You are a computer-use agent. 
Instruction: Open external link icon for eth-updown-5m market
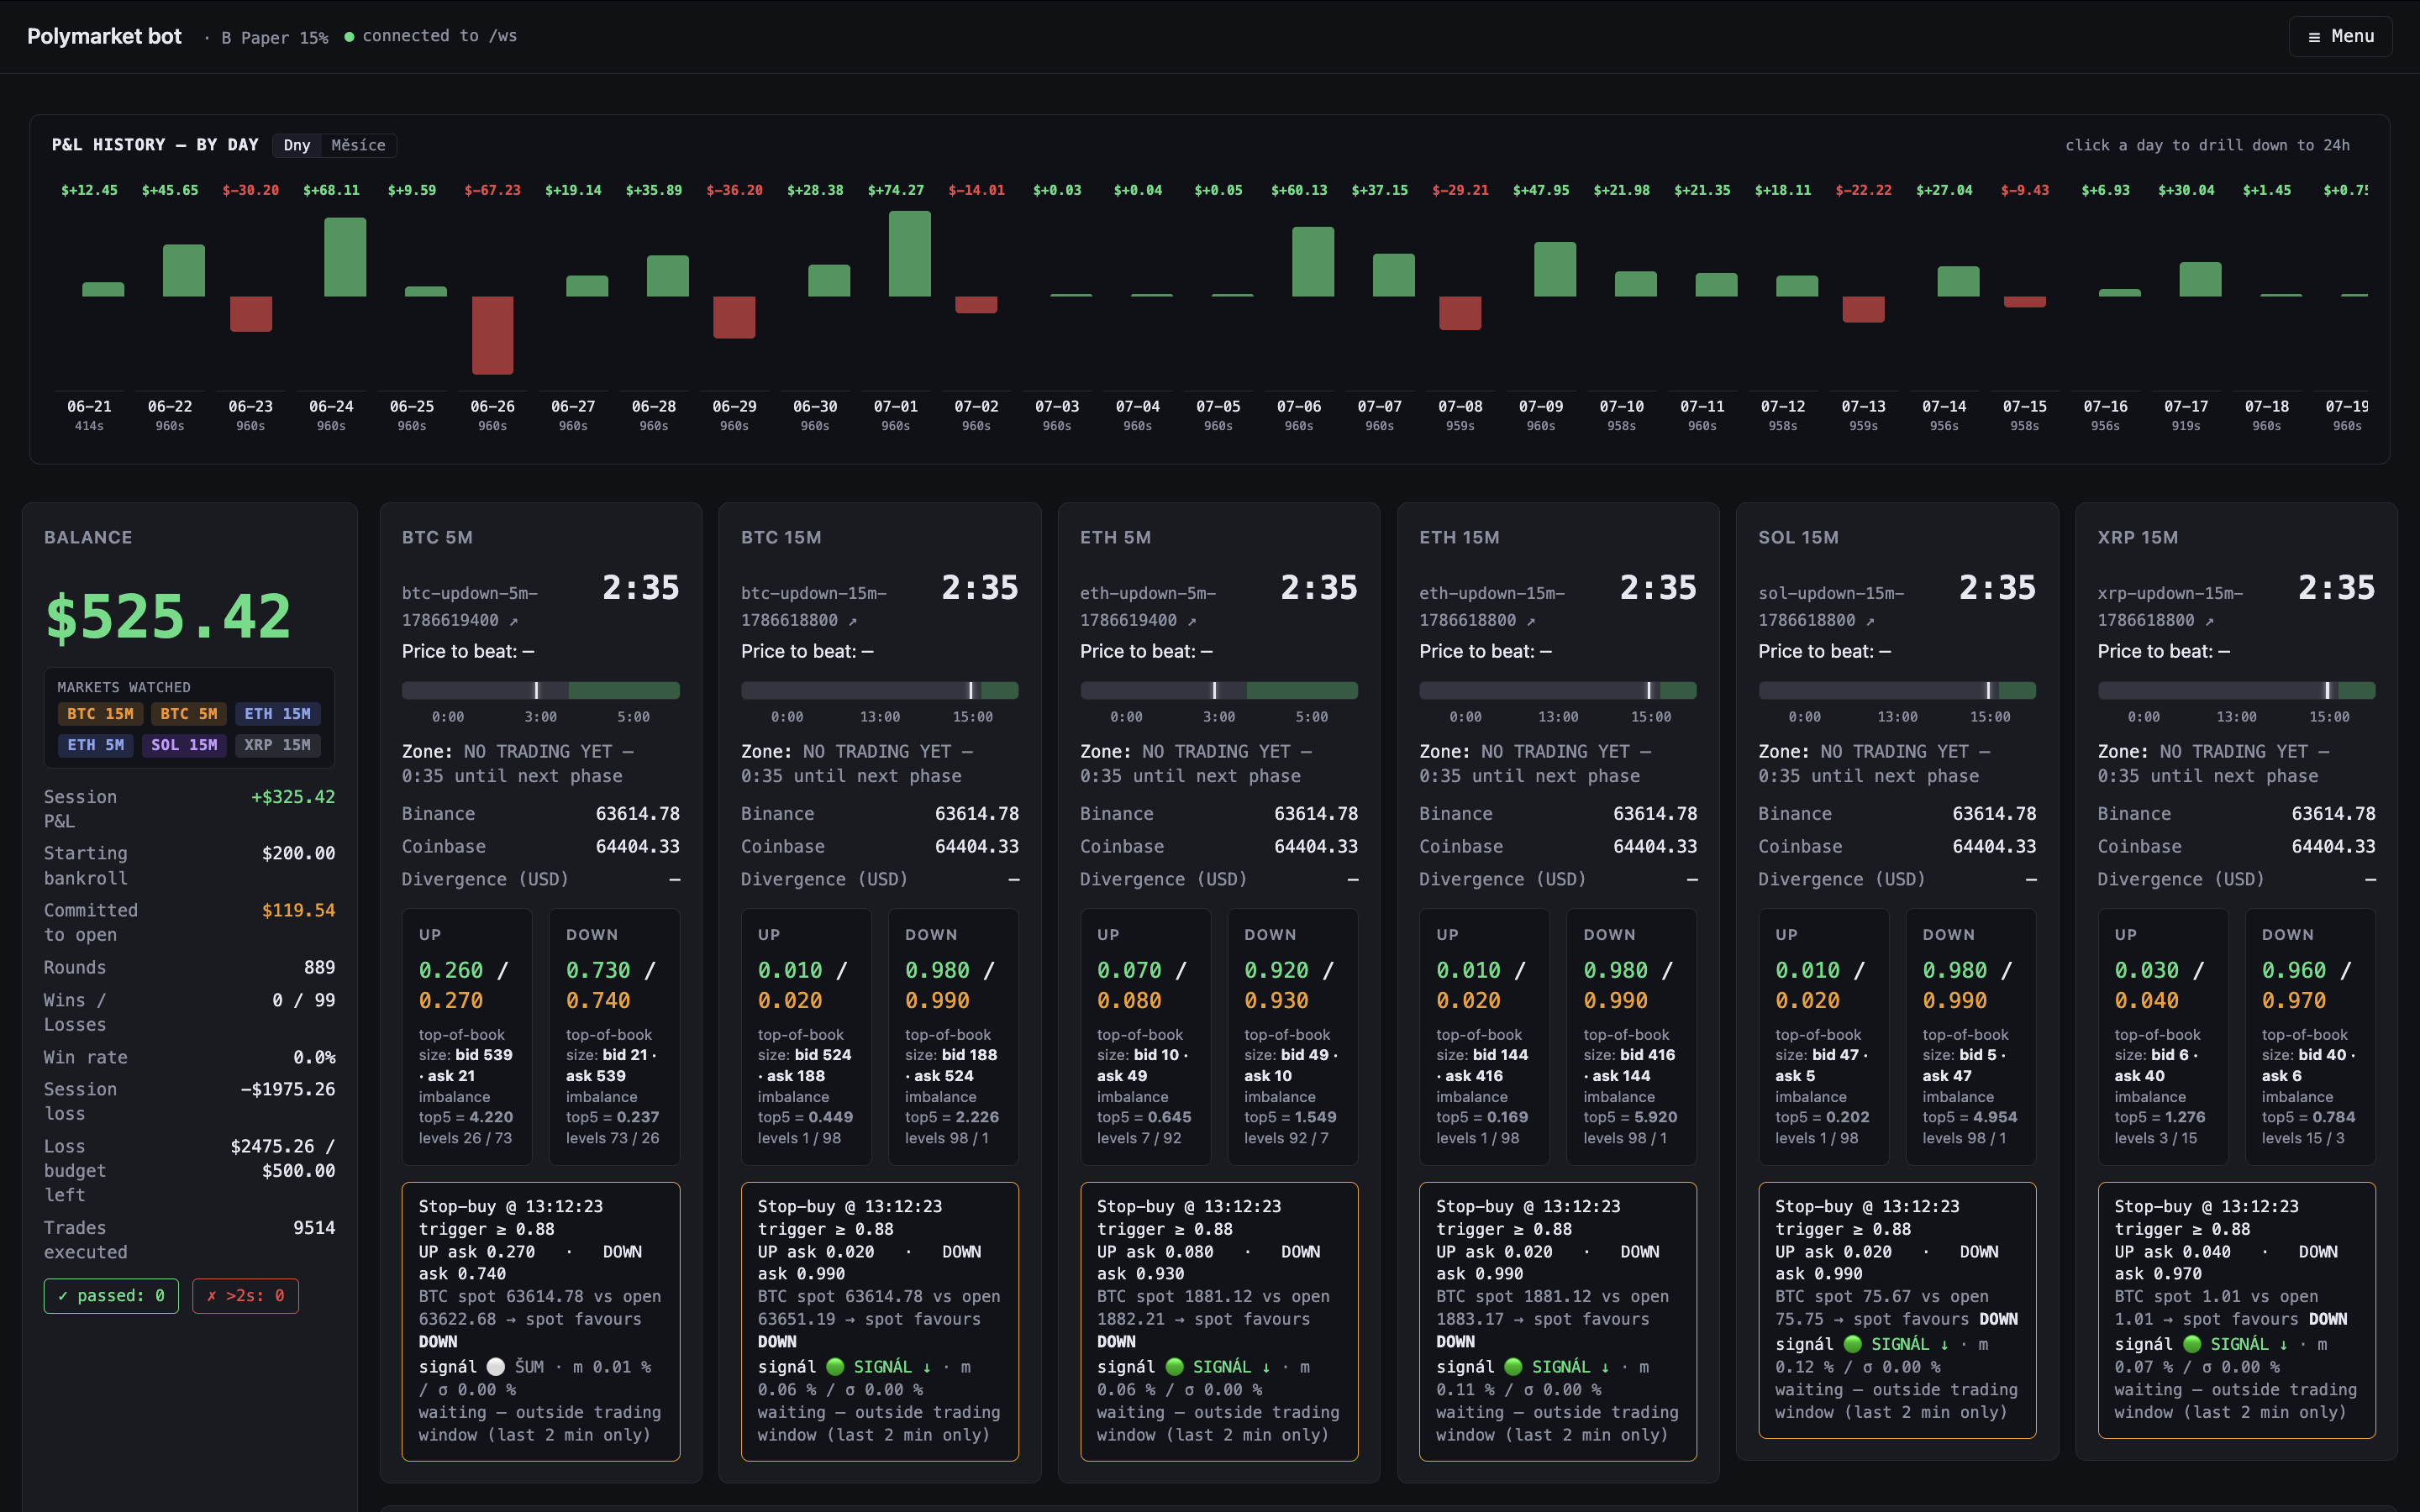point(1192,621)
